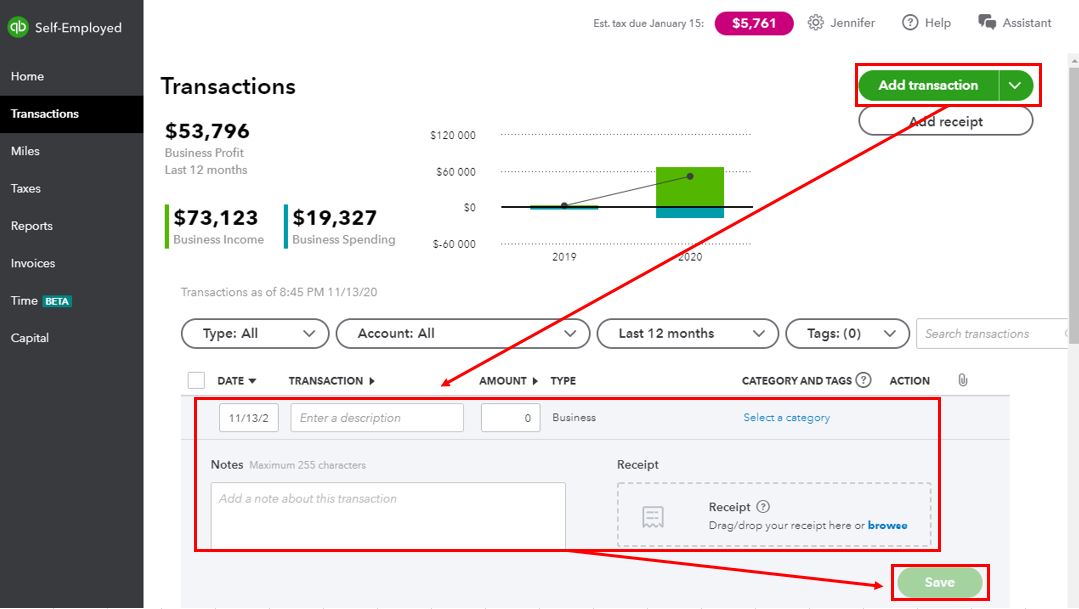The width and height of the screenshot is (1079, 609).
Task: Open the Last 12 months date dropdown
Action: click(687, 334)
